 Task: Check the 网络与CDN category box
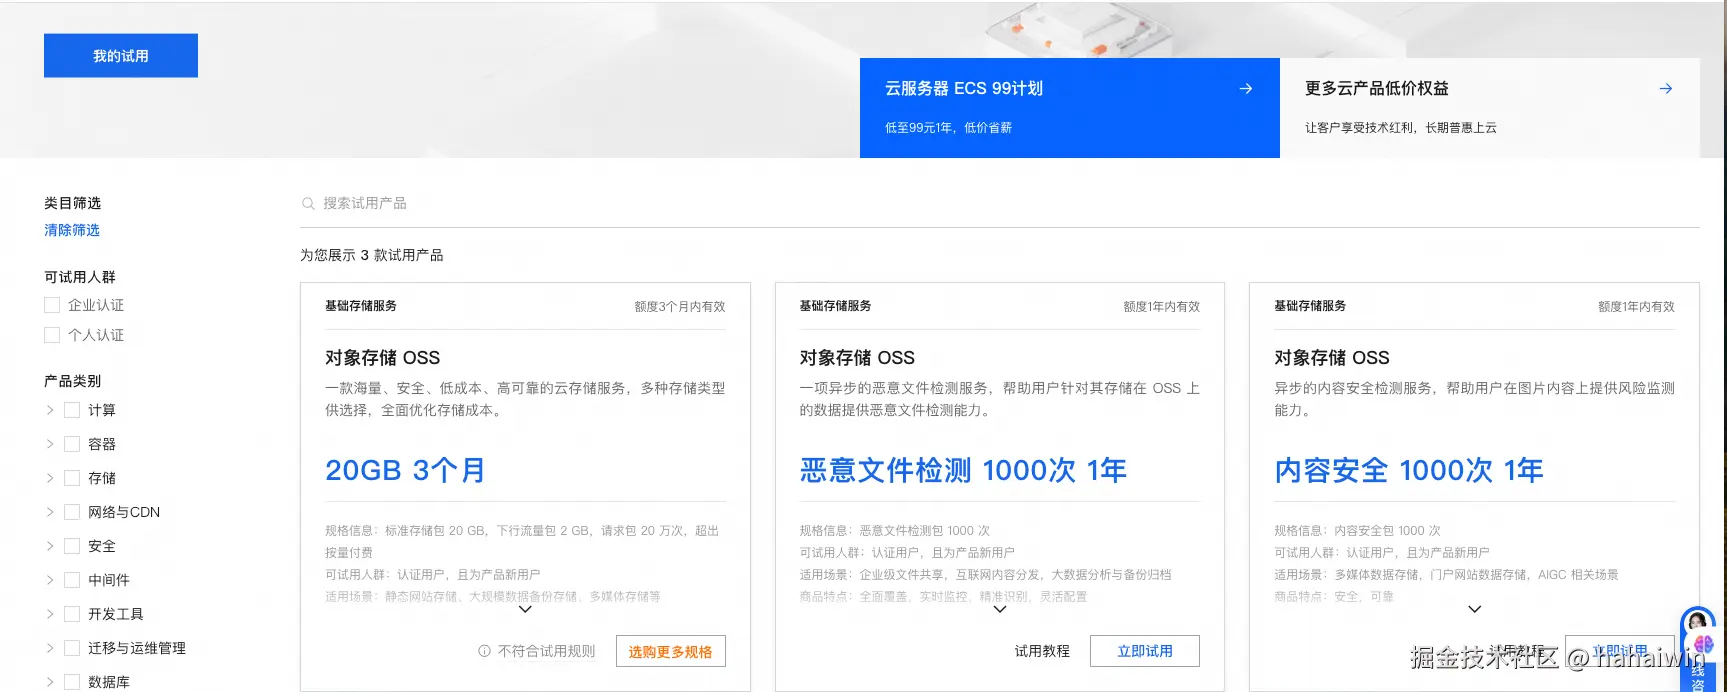click(72, 512)
